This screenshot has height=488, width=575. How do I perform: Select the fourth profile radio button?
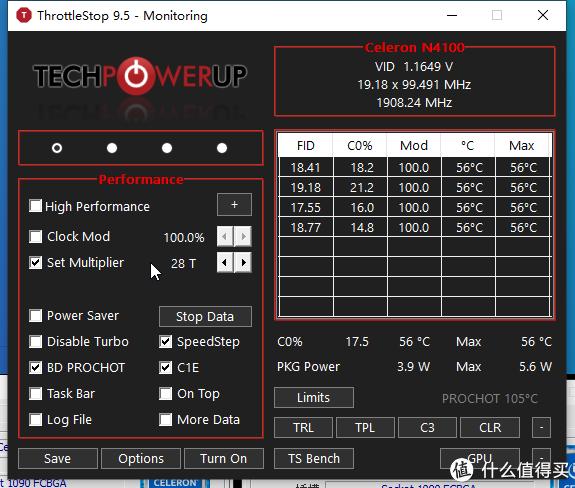(222, 148)
